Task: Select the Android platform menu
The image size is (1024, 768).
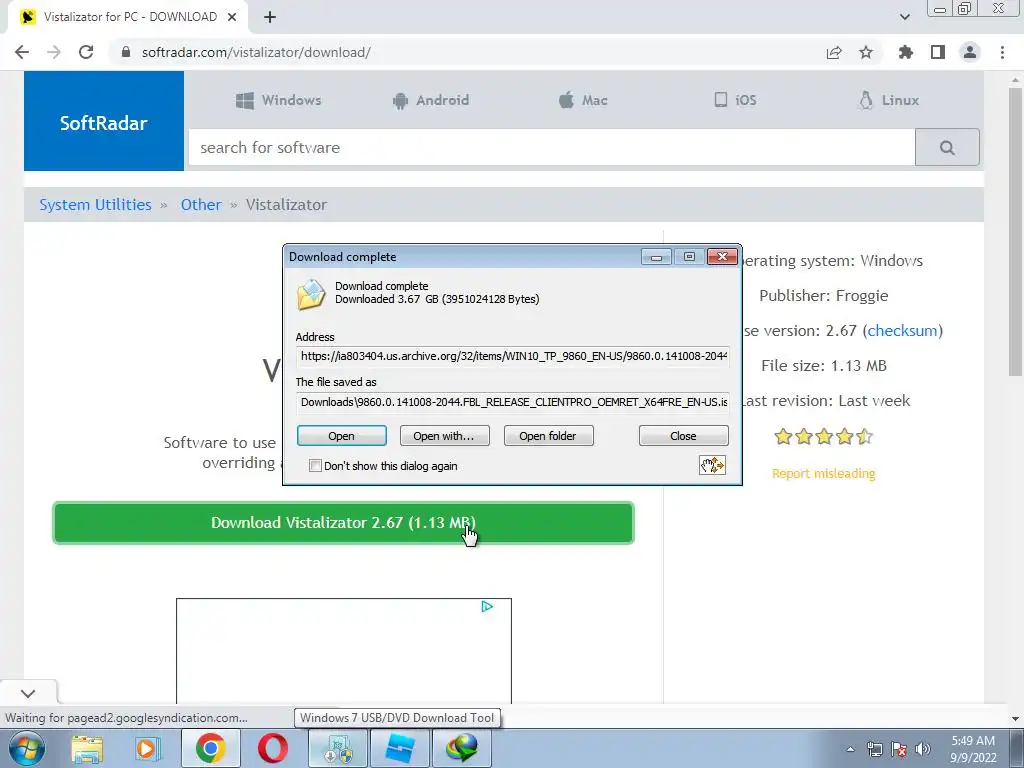Action: point(430,101)
